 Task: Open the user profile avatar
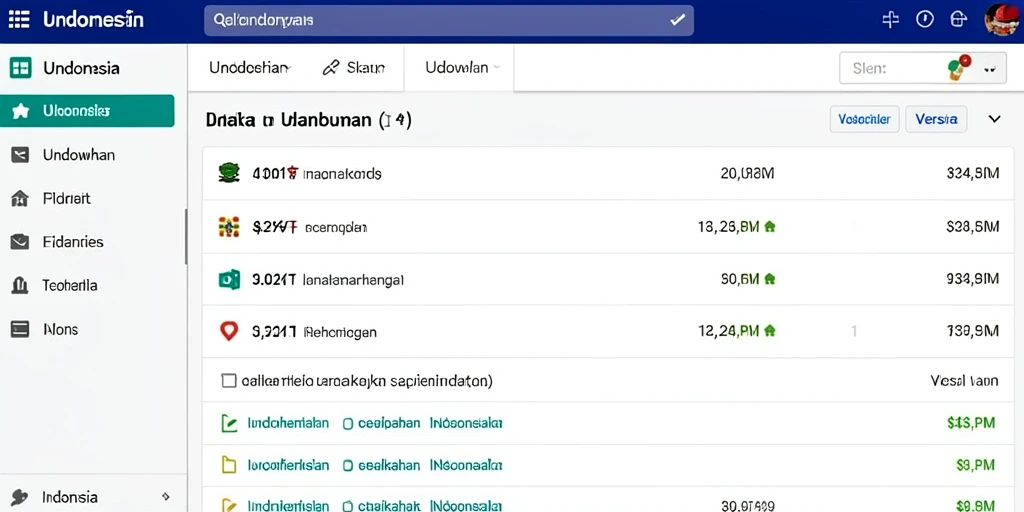pyautogui.click(x=1002, y=20)
